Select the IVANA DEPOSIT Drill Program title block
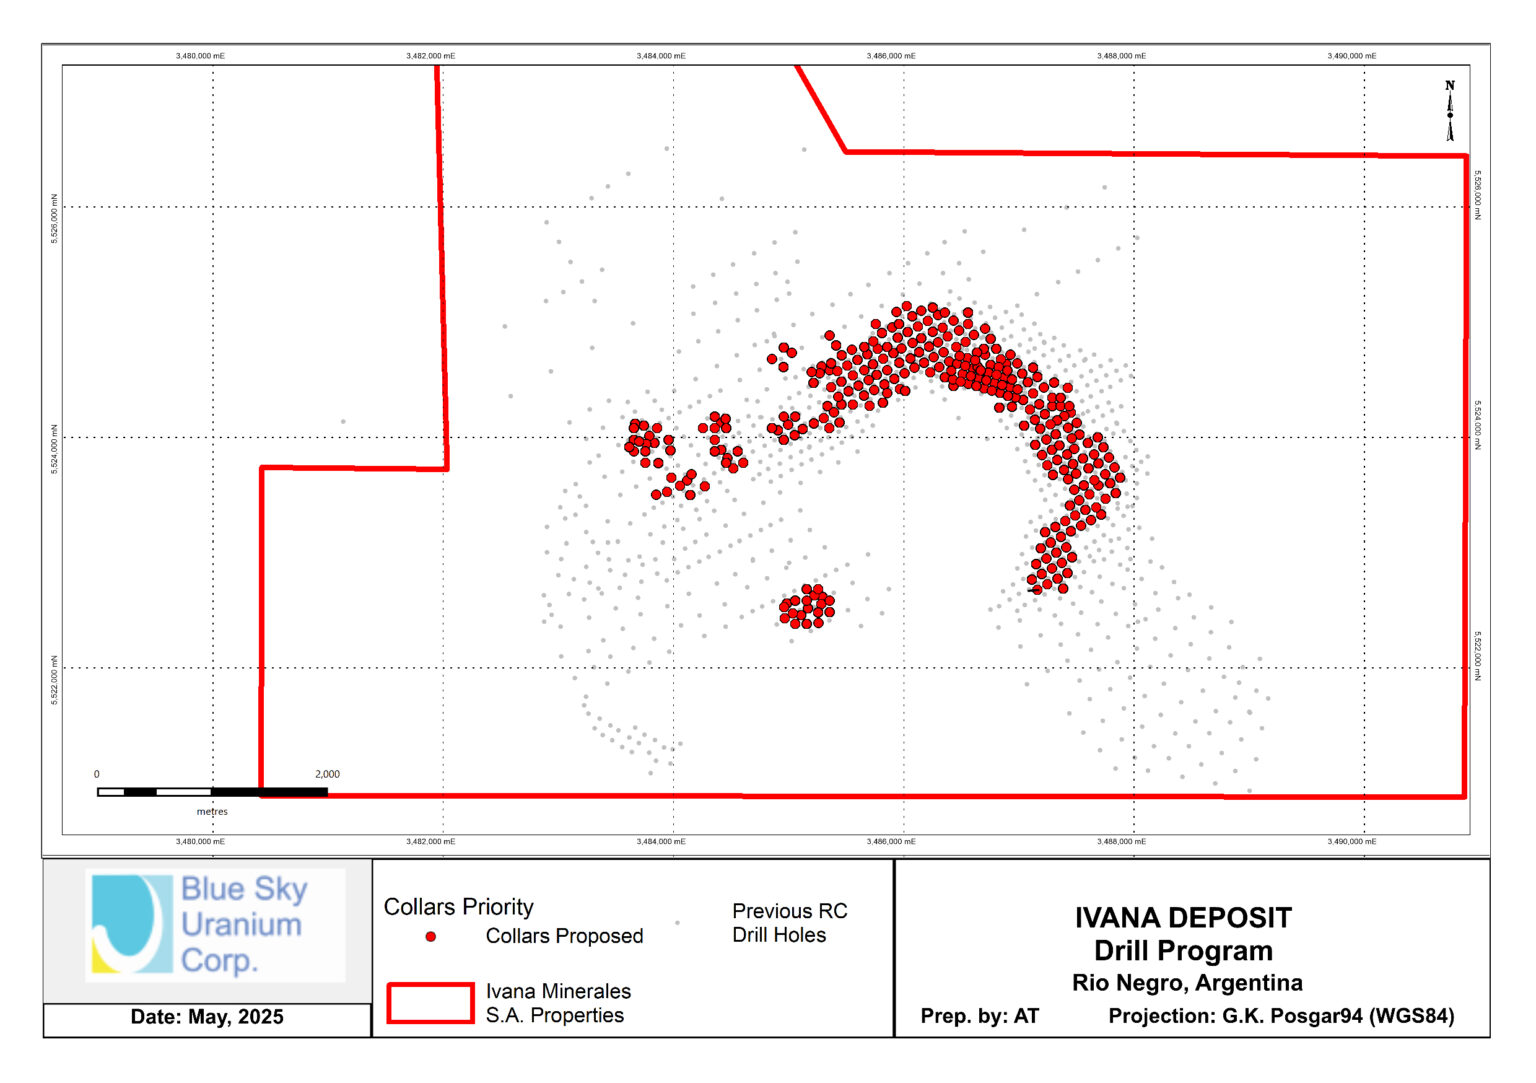Image resolution: width=1536 pixels, height=1083 pixels. pos(1183,930)
